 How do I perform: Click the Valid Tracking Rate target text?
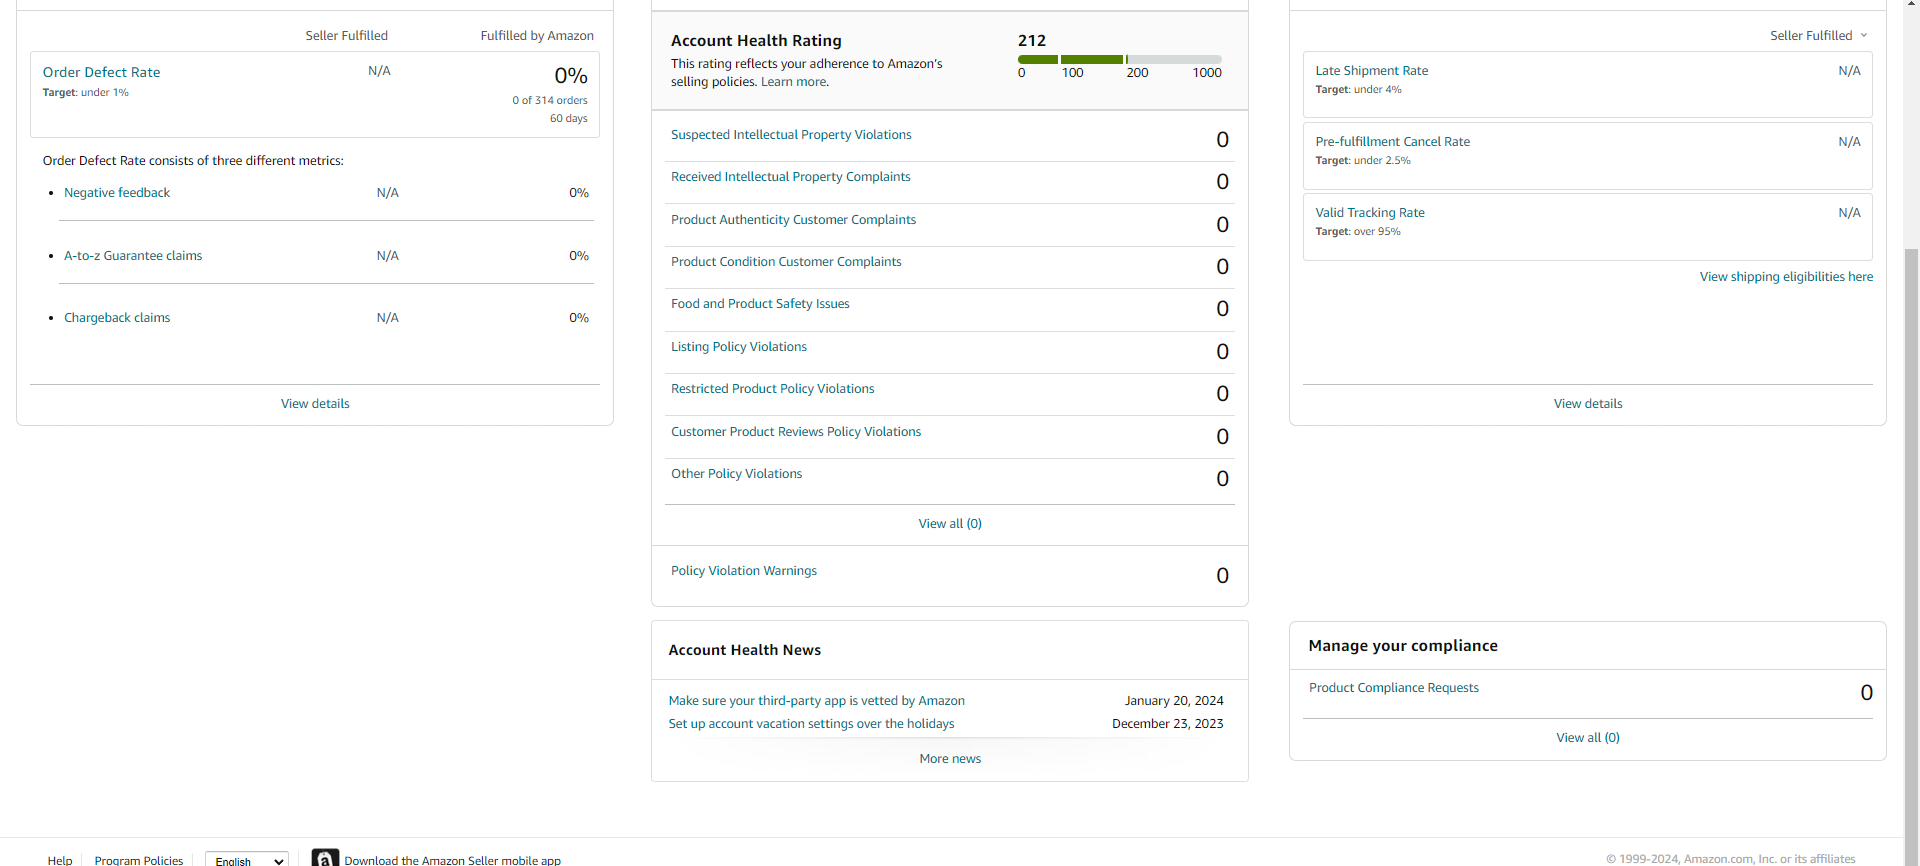click(x=1358, y=231)
